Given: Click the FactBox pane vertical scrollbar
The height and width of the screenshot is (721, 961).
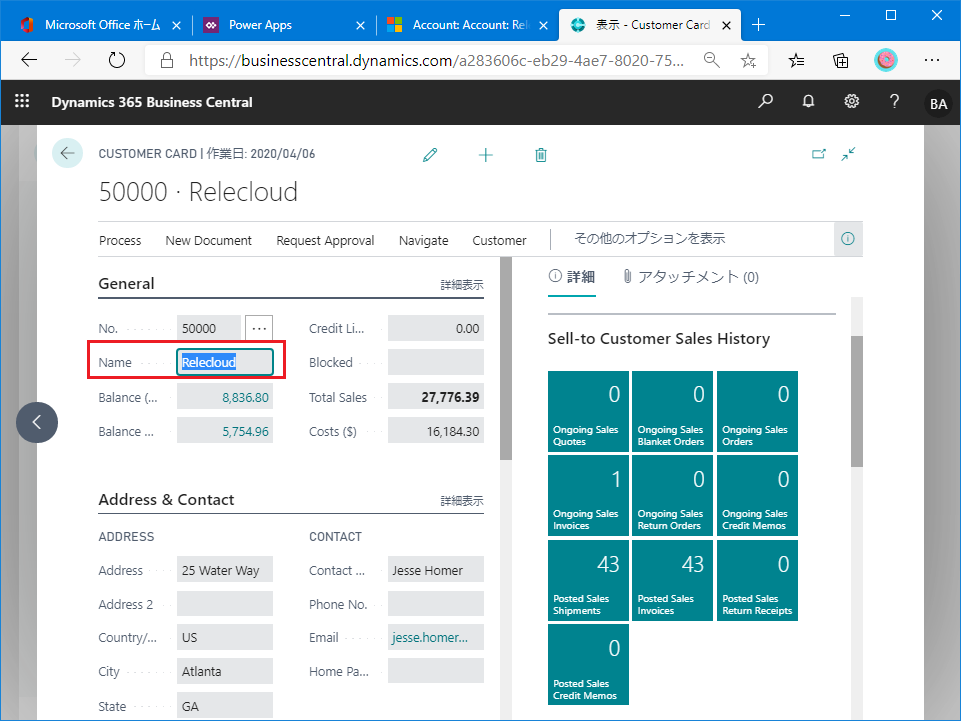Looking at the screenshot, I should coord(857,402).
